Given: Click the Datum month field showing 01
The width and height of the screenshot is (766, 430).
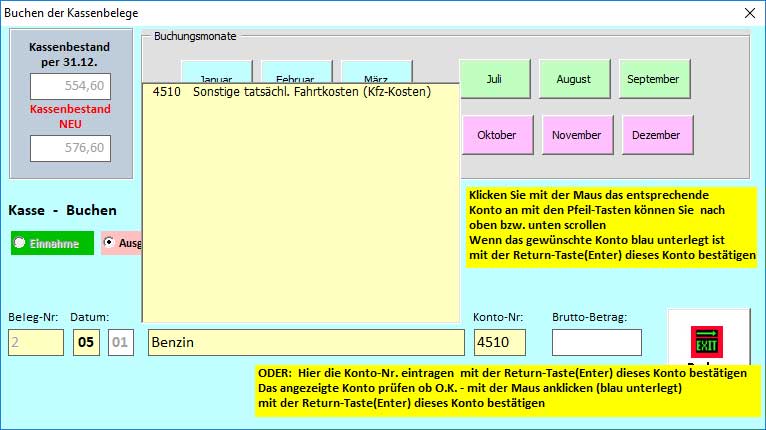Looking at the screenshot, I should coord(121,342).
